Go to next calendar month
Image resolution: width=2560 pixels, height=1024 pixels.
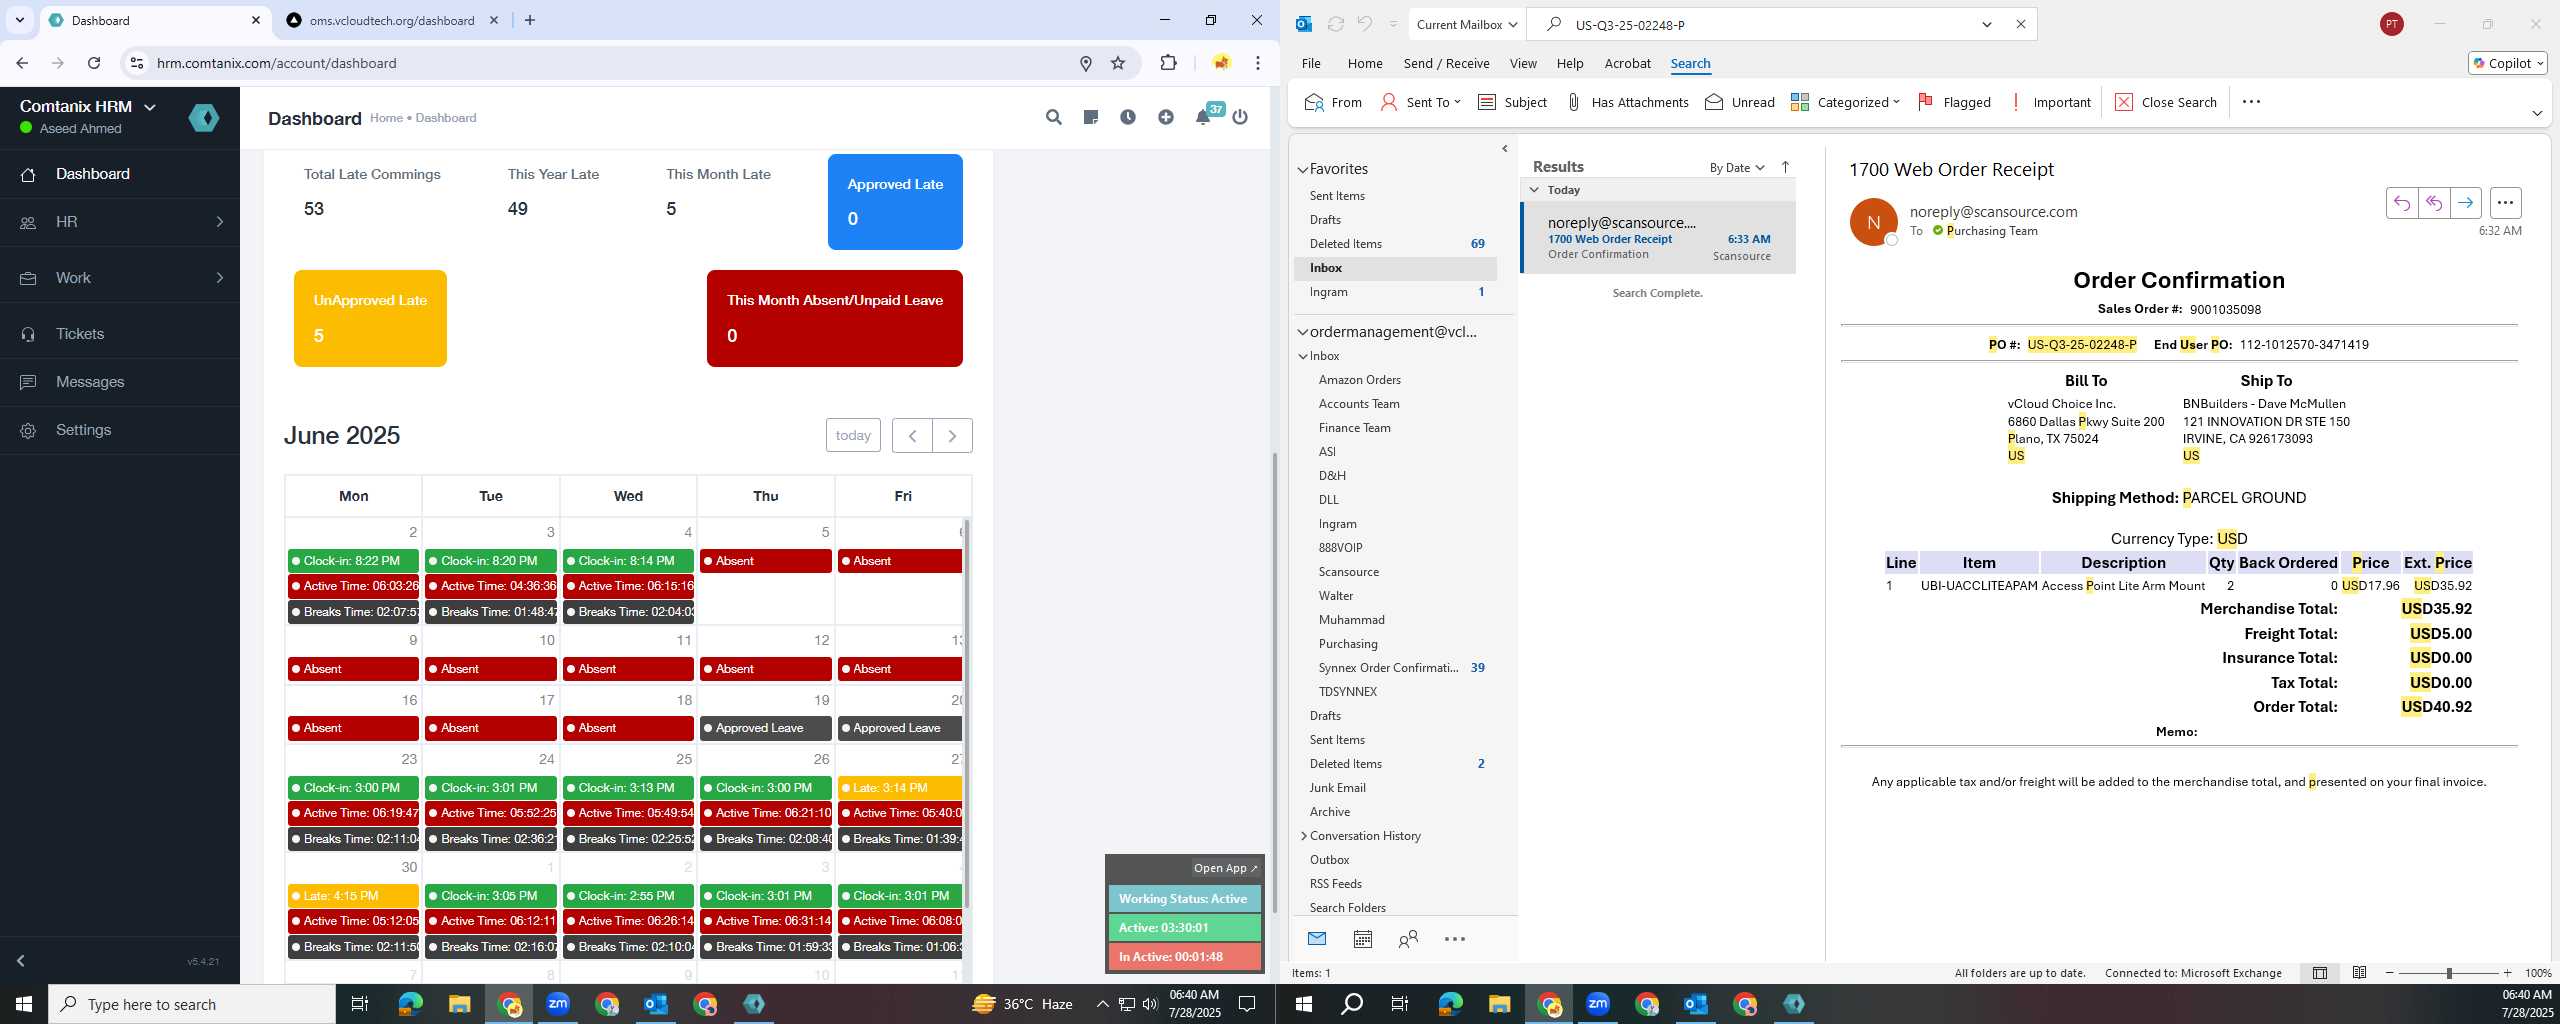pos(952,435)
